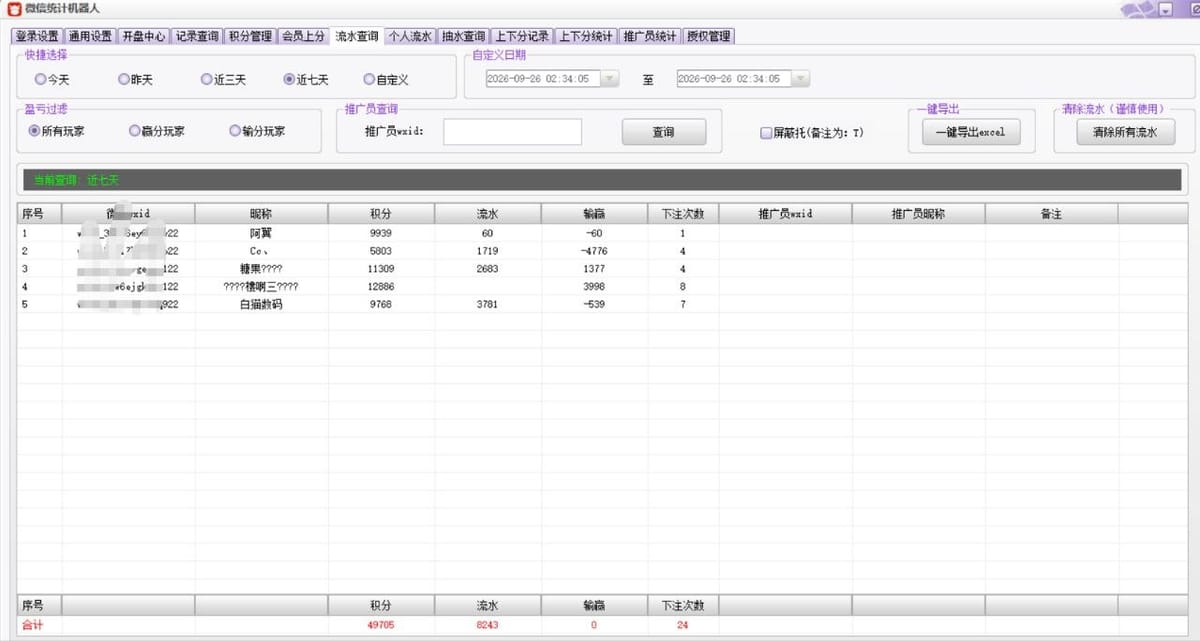The image size is (1200, 641).
Task: Select the 糖果???? row
Action: coord(600,269)
